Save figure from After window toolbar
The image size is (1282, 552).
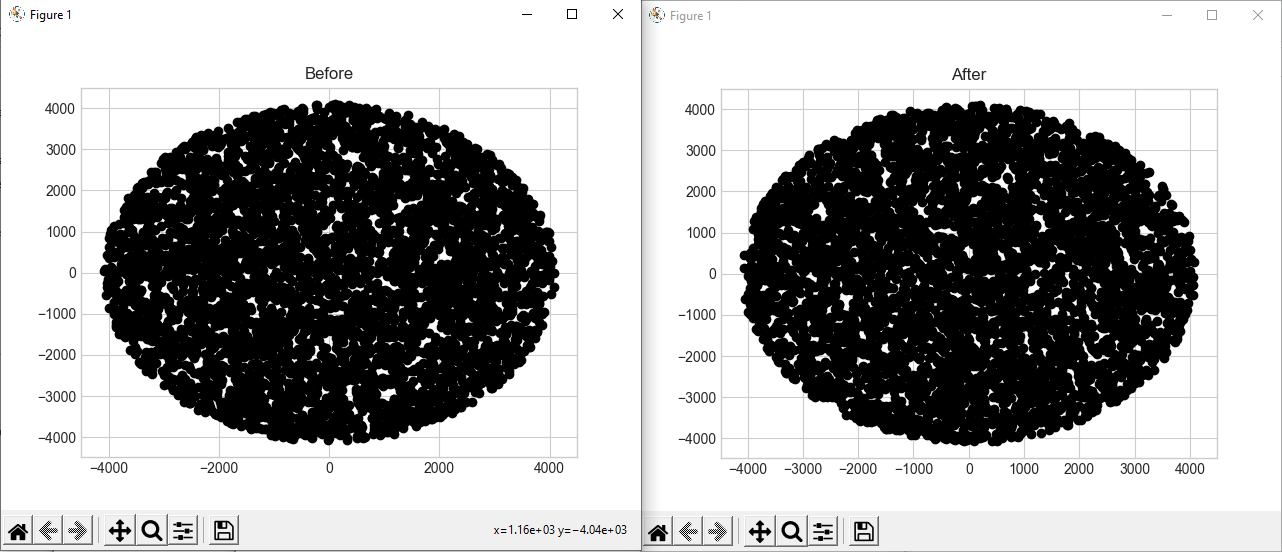point(864,532)
